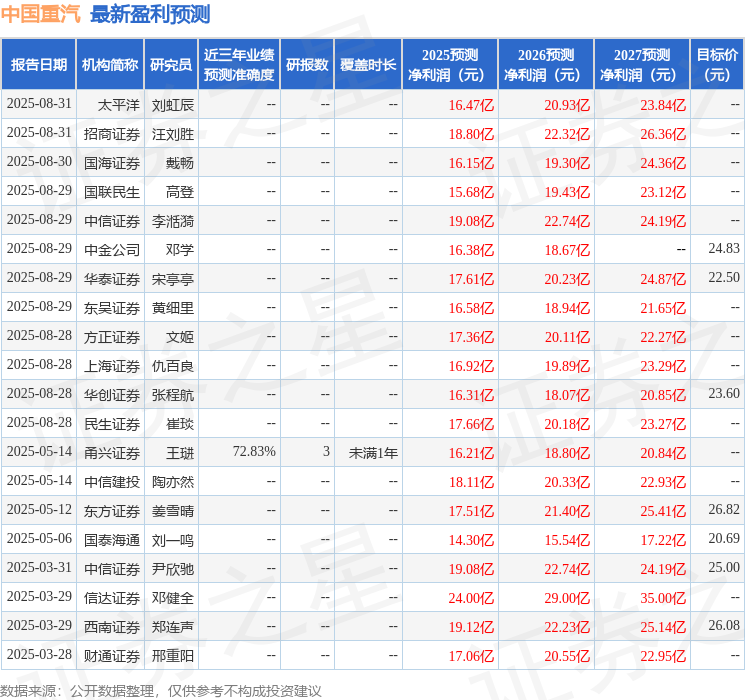The height and width of the screenshot is (700, 745).
Task: Click 21.65亿 forecast value
Action: (x=663, y=308)
